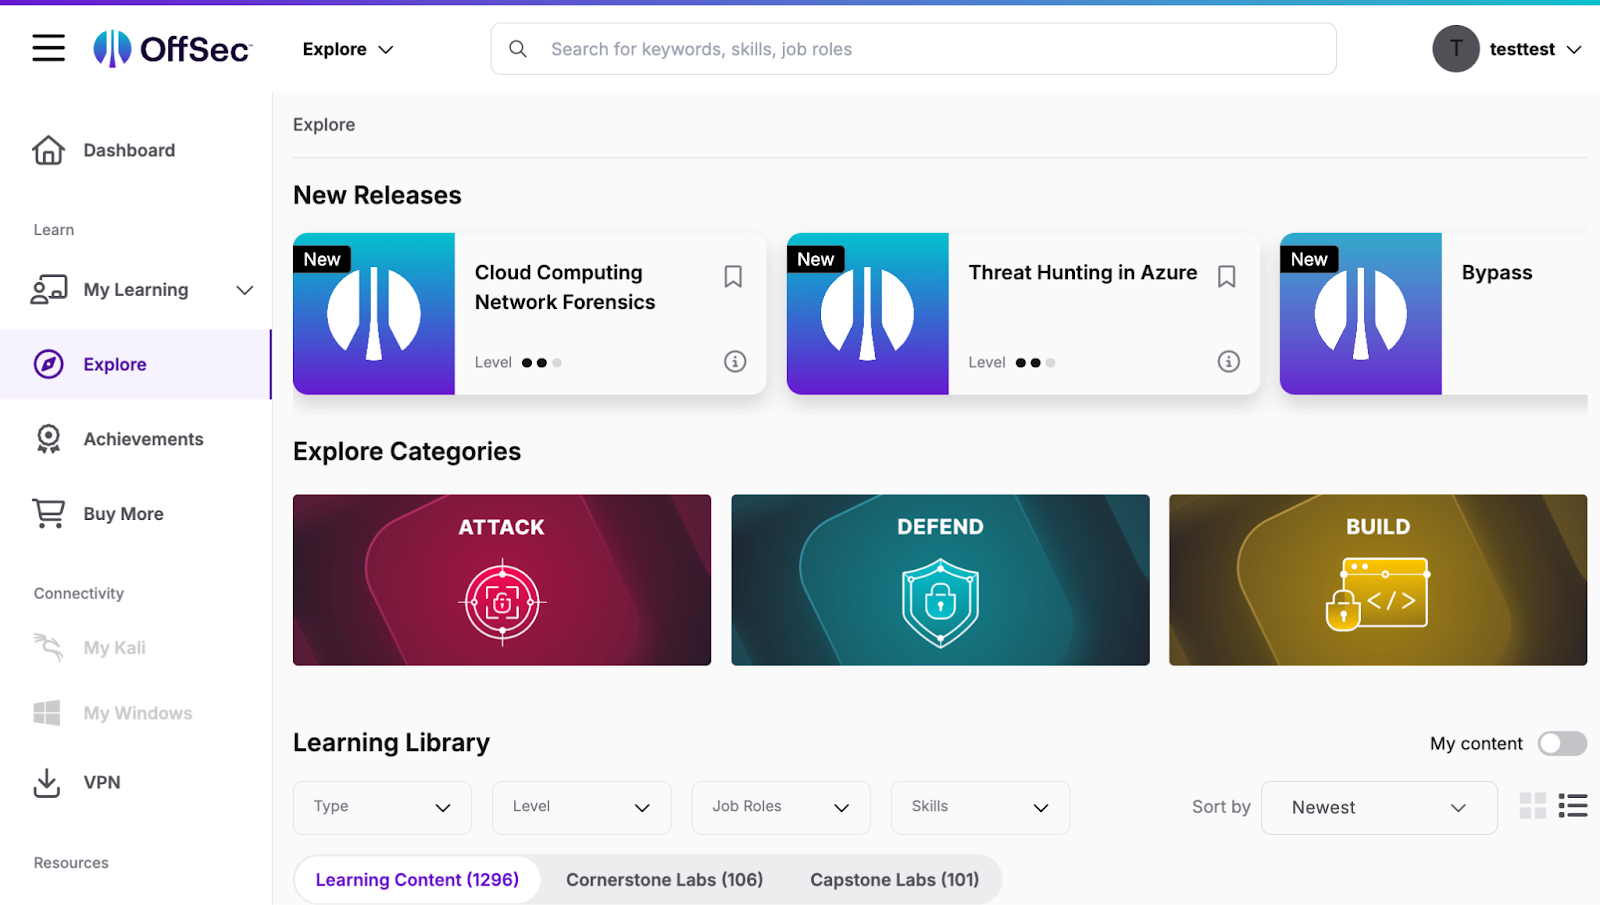Screen dimensions: 1600x905
Task: Click the testtest username
Action: [x=1522, y=49]
